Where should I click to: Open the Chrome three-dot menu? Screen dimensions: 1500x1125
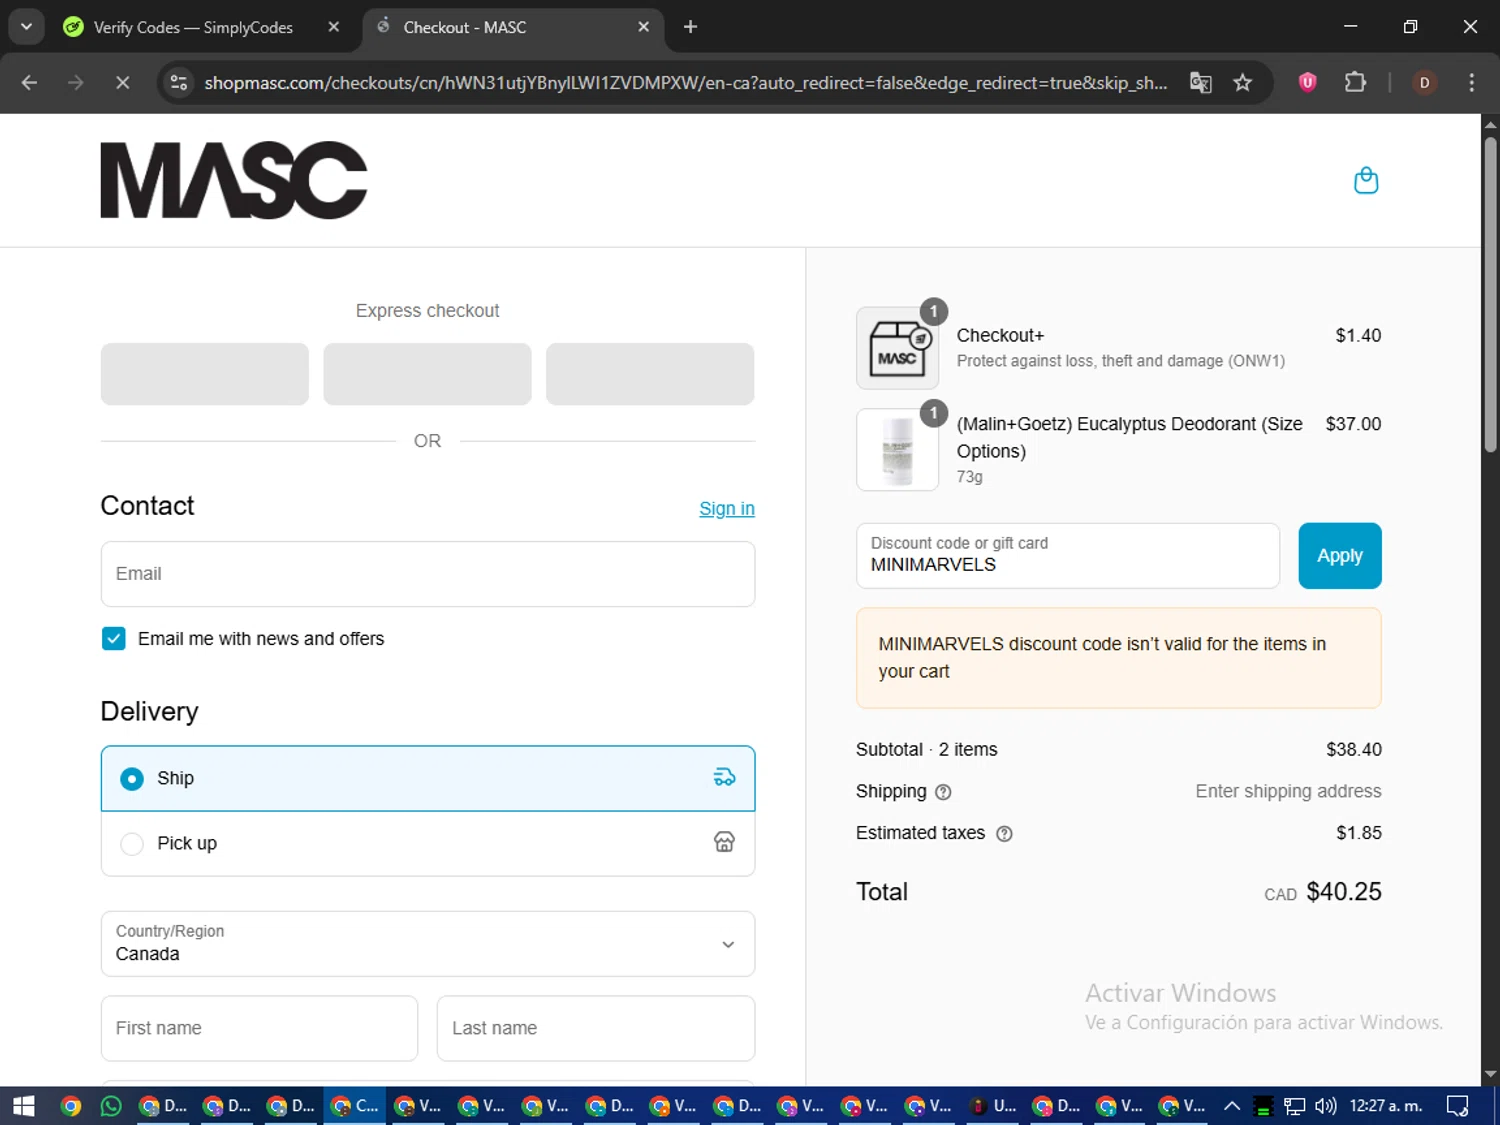[1471, 82]
